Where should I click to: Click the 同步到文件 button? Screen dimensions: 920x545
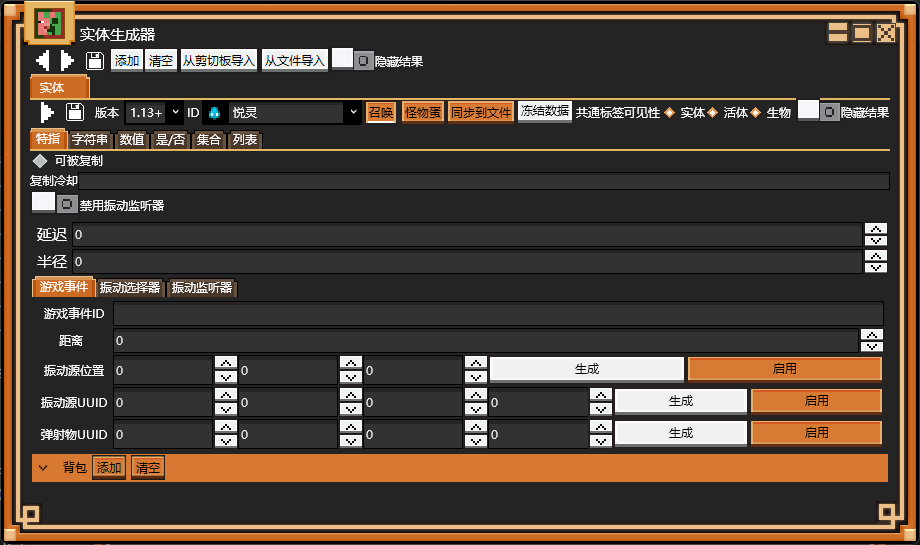point(481,112)
